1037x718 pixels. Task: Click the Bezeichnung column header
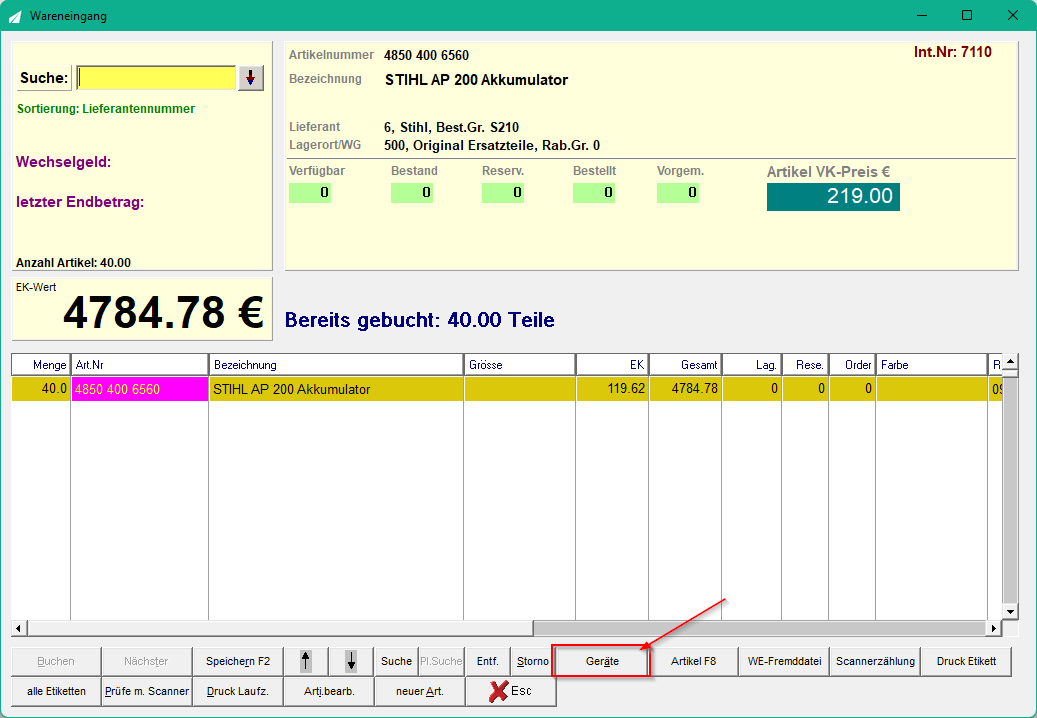pos(336,365)
